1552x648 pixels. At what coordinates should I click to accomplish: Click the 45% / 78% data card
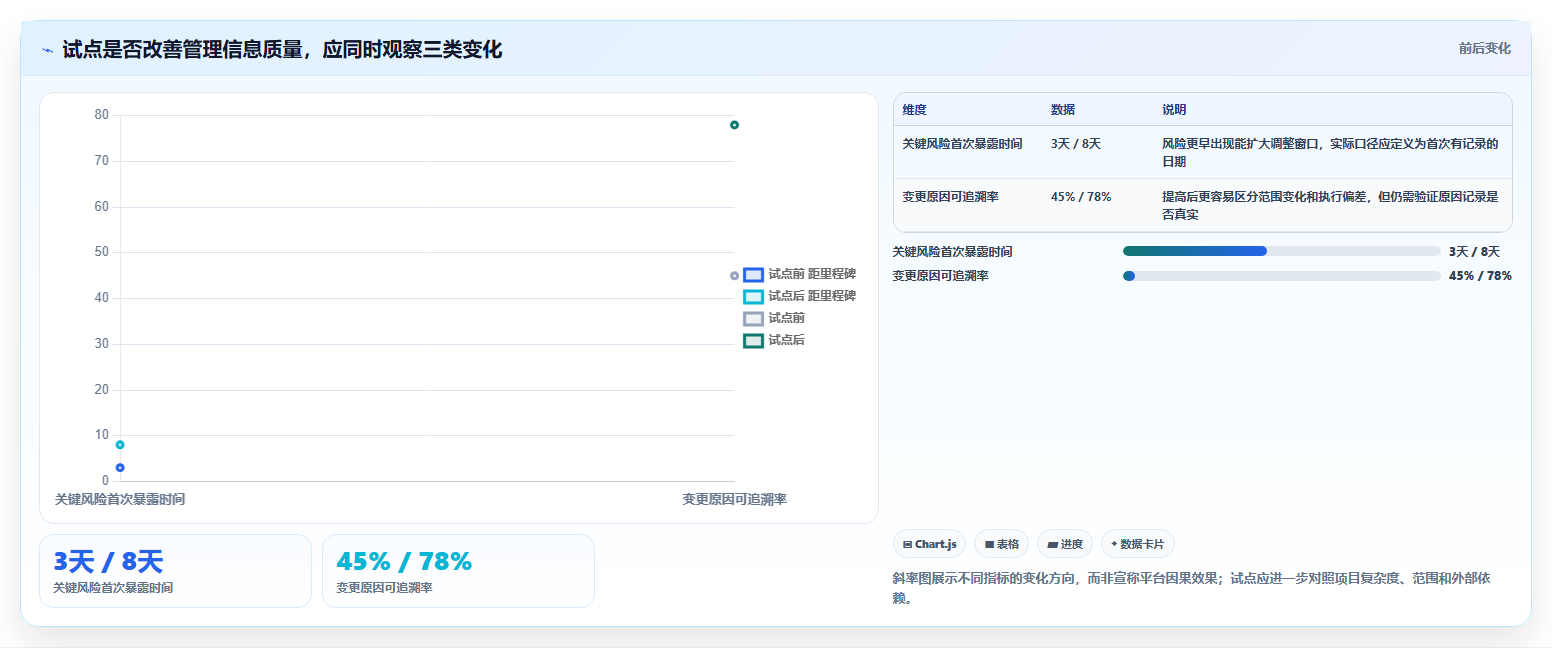[458, 570]
